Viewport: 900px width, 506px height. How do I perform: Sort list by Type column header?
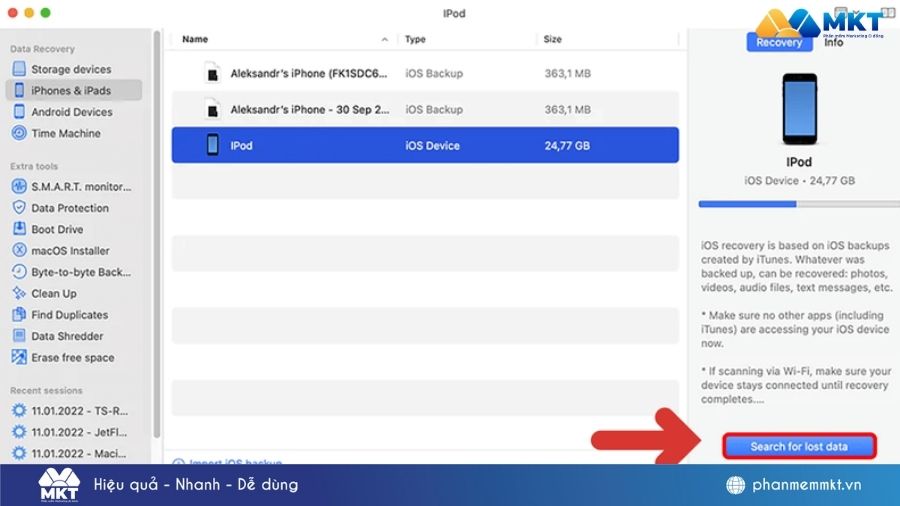click(415, 39)
